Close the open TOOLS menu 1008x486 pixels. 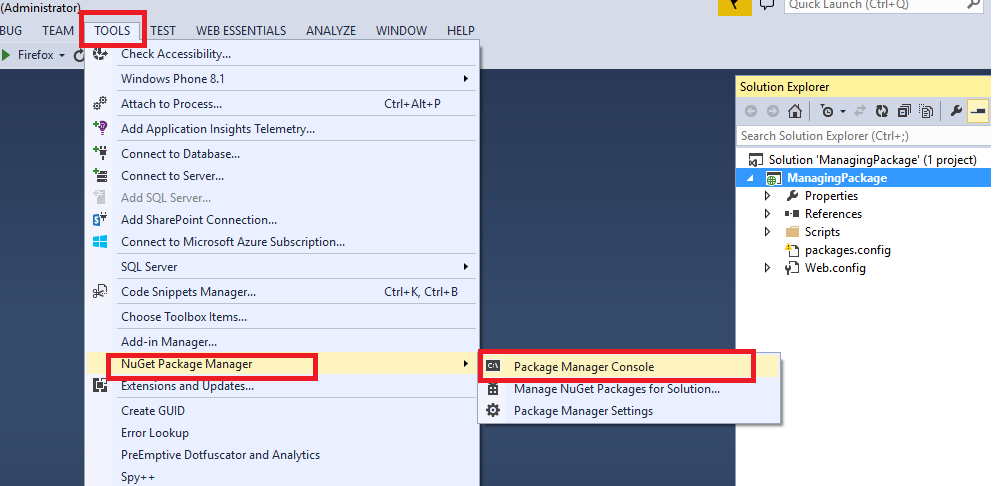(112, 30)
